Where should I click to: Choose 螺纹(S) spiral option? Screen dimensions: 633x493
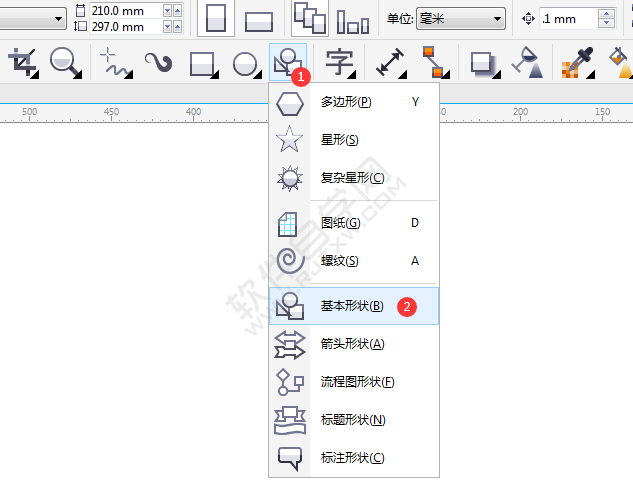point(354,261)
